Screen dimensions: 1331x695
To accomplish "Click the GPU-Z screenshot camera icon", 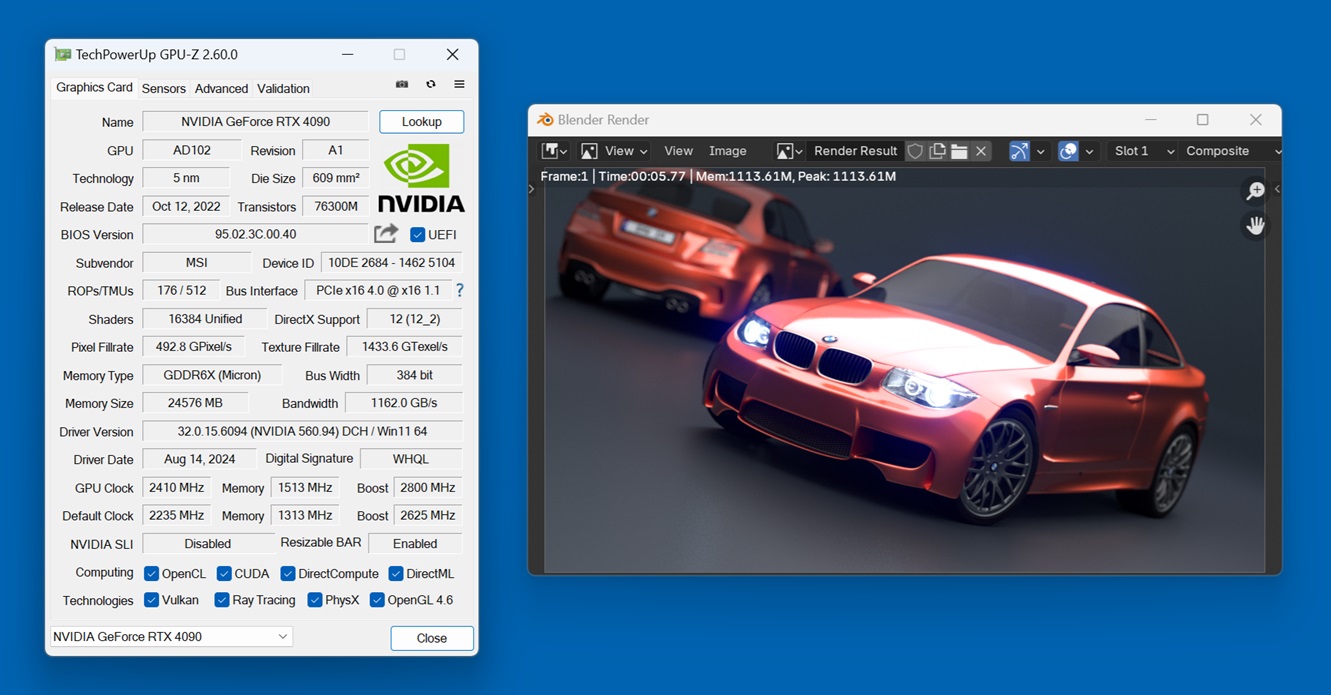I will point(402,85).
